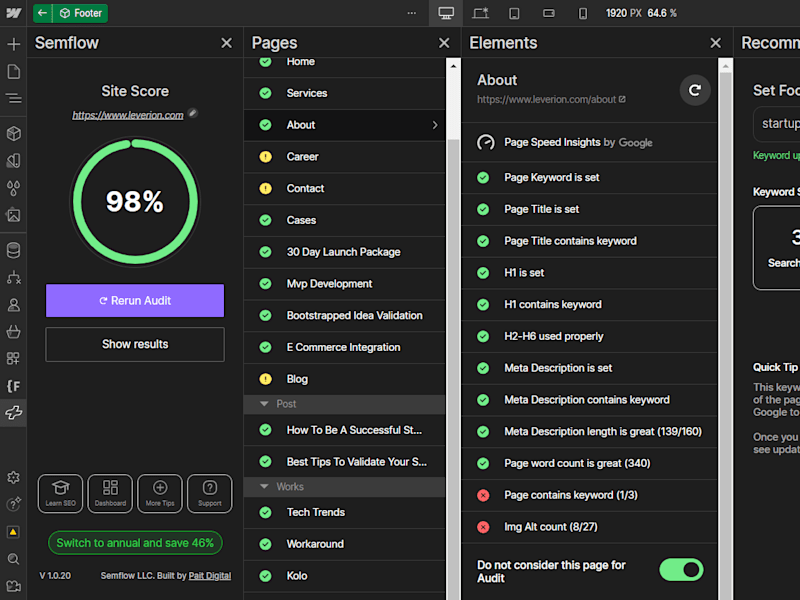Switch to mobile portrait breakpoint
The width and height of the screenshot is (800, 600).
click(x=583, y=13)
